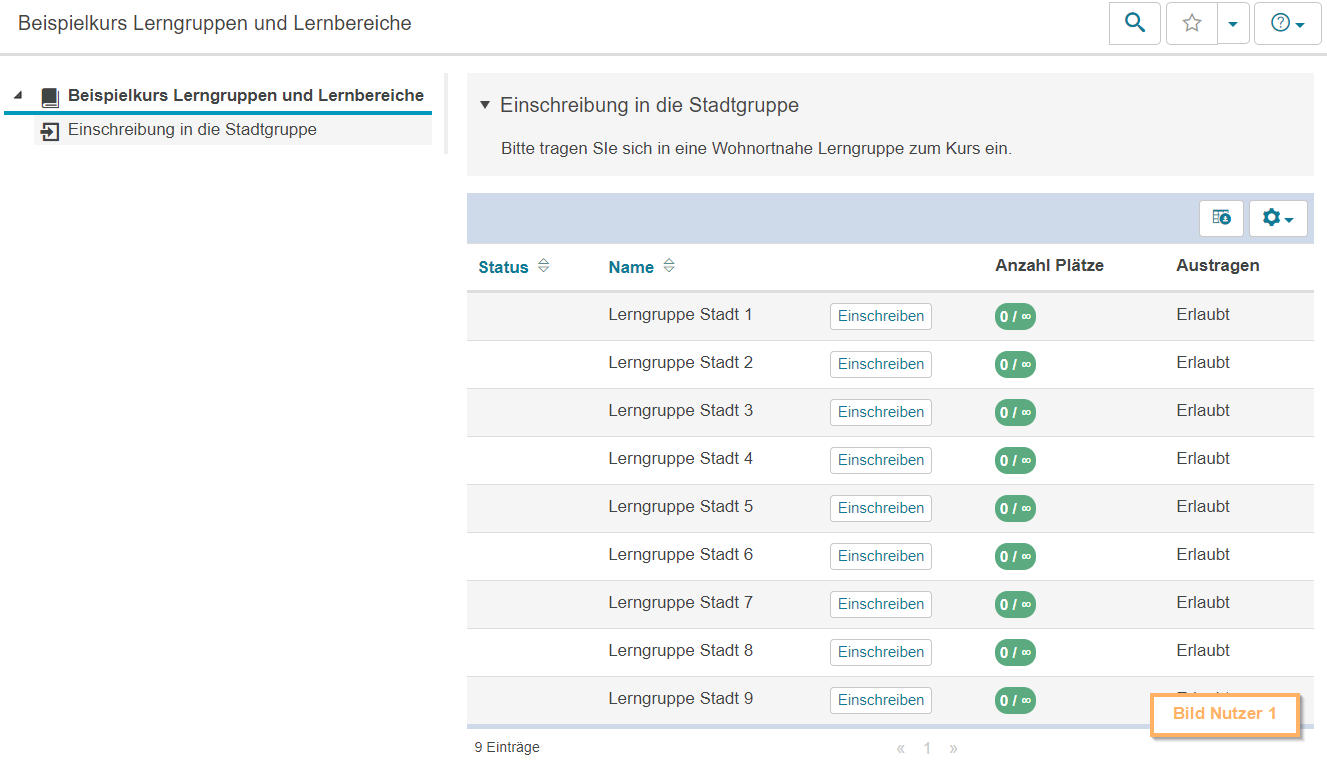Collapse the Beispielkurs navigation tree
1327x760 pixels.
(x=16, y=94)
